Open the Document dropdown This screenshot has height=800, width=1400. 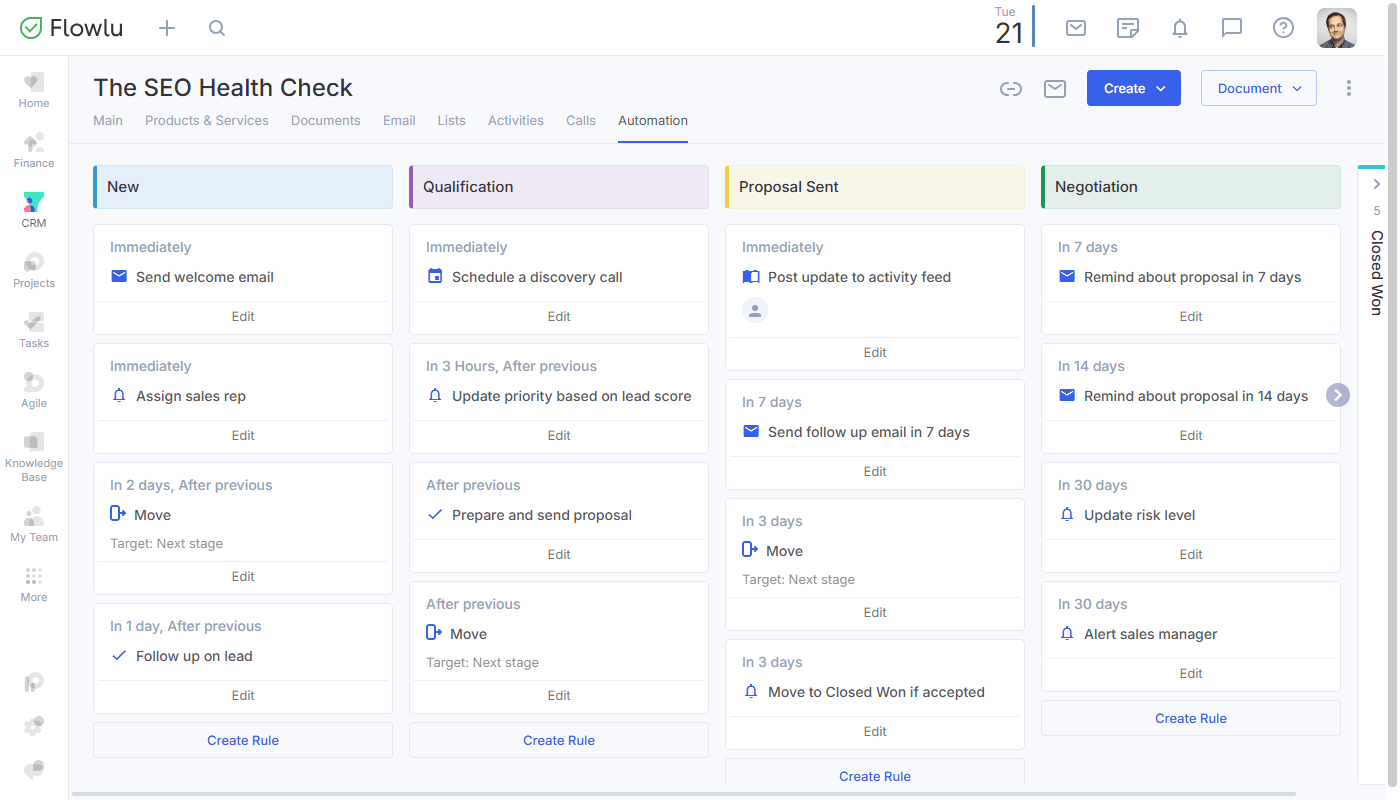[1258, 88]
